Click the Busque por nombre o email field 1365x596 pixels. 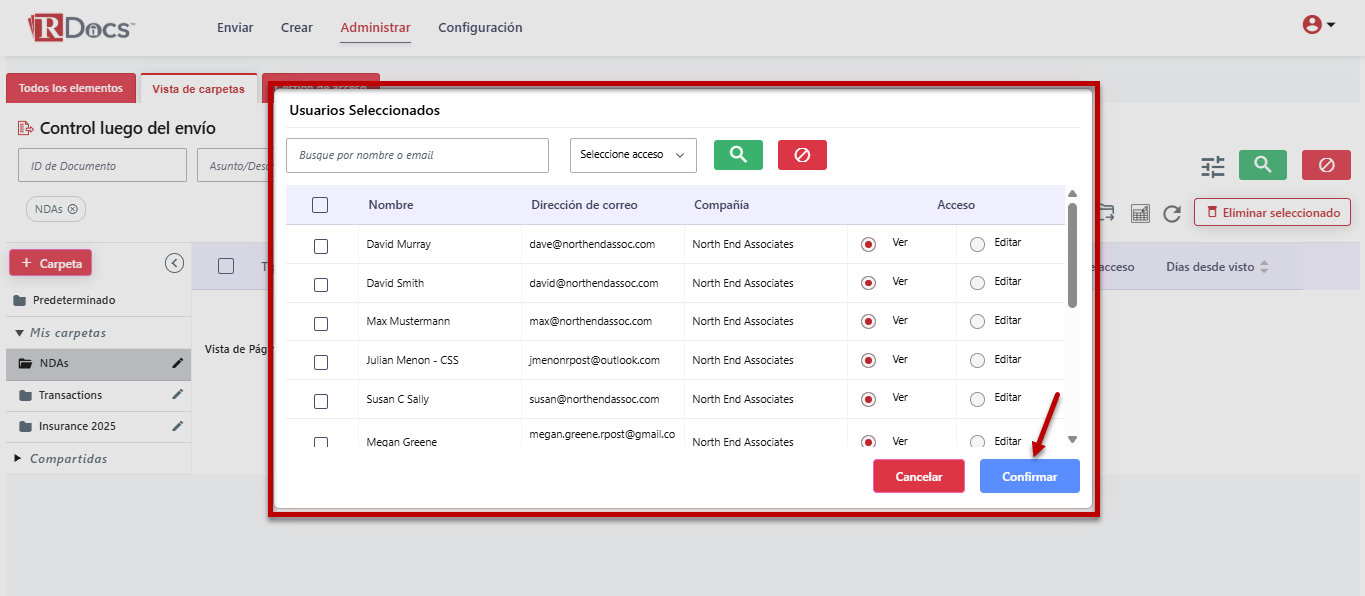click(x=417, y=155)
